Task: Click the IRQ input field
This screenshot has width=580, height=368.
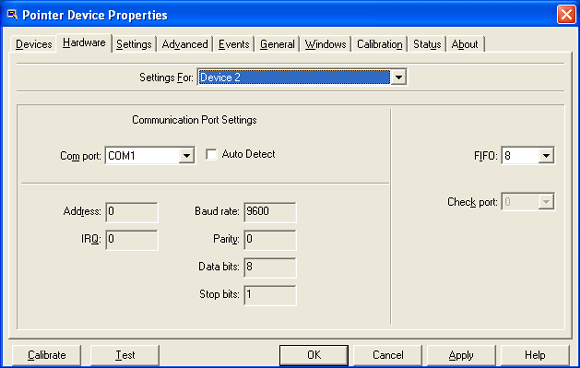Action: 132,240
